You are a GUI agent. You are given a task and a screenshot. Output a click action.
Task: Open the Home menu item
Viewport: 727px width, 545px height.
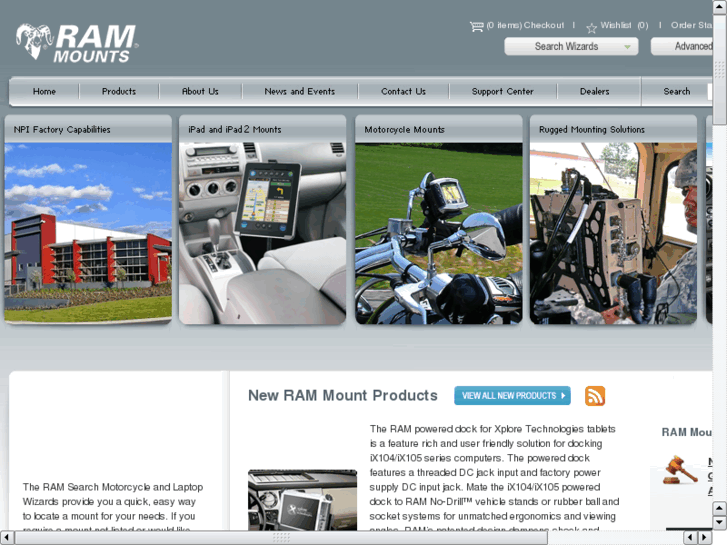click(44, 91)
